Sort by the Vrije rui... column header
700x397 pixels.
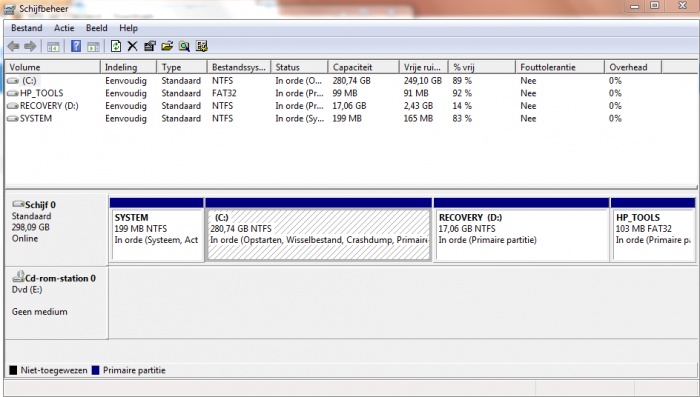pos(423,67)
